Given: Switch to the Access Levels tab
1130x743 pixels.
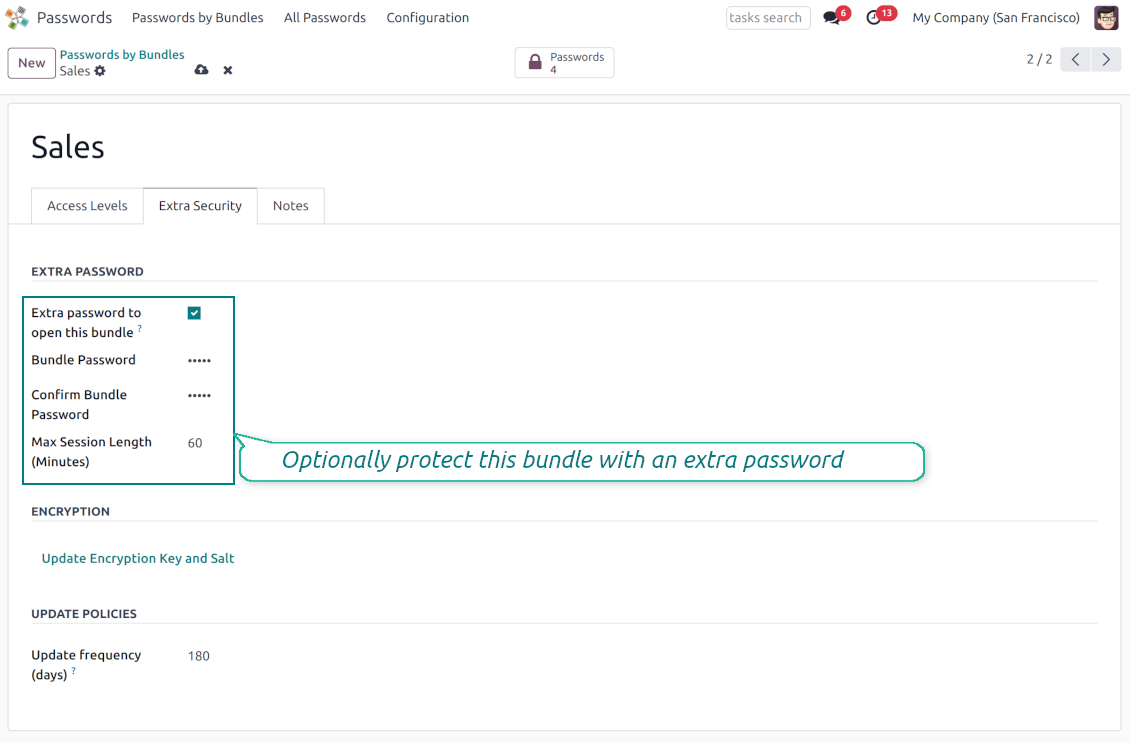Looking at the screenshot, I should pos(87,206).
